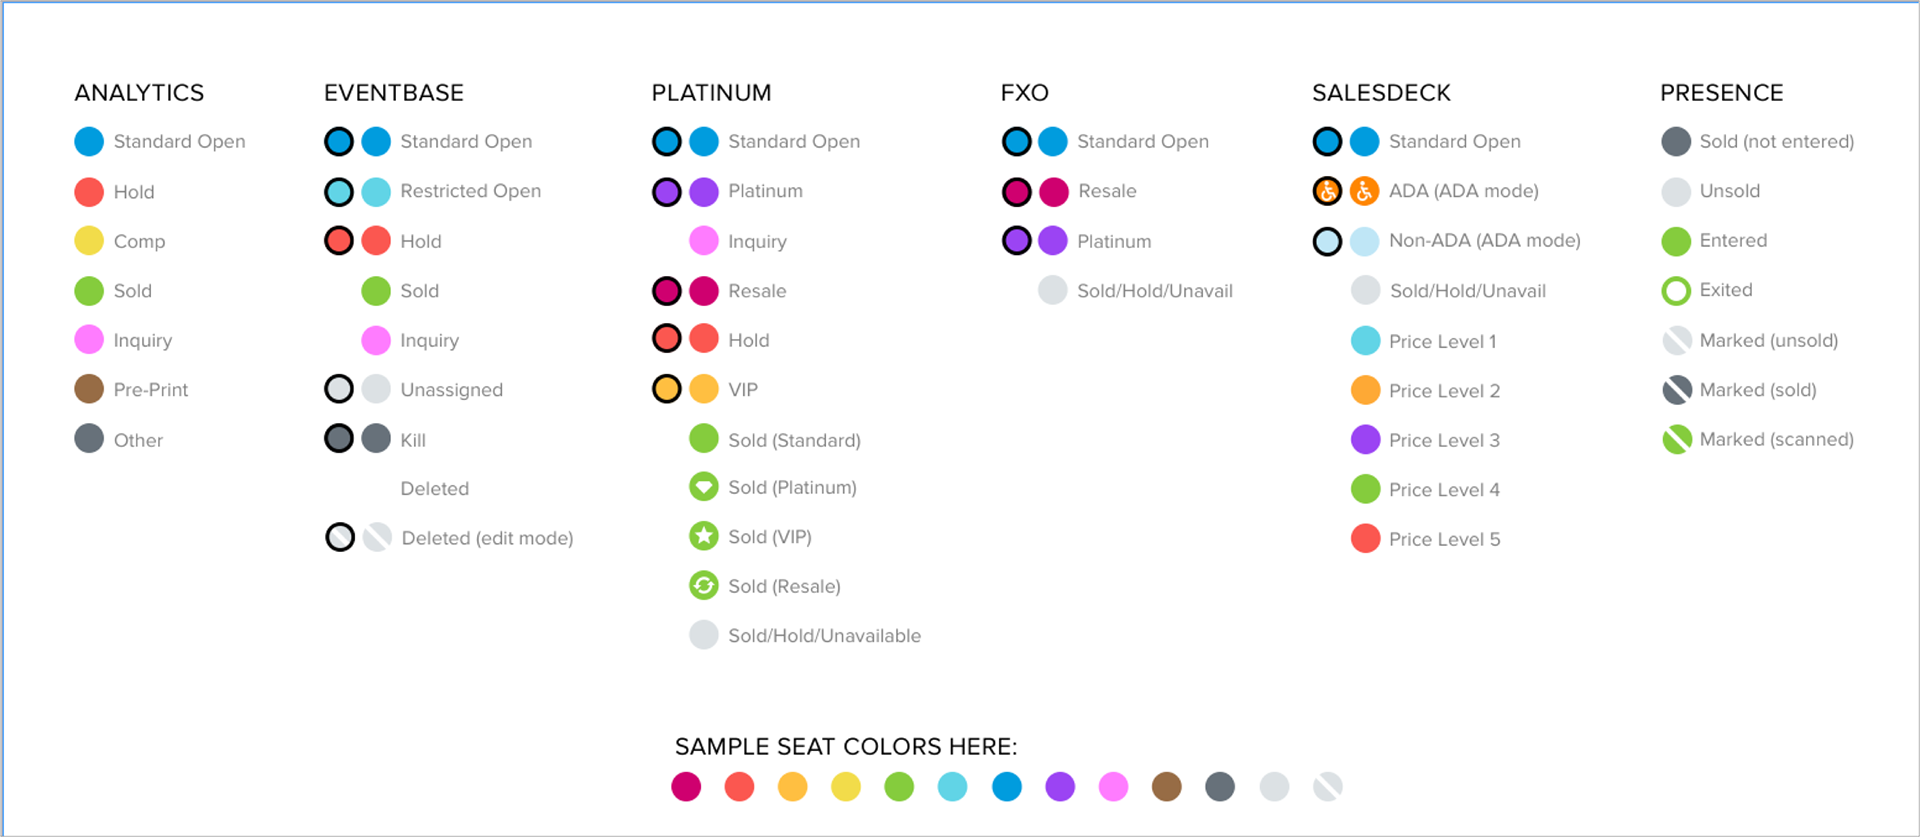The image size is (1920, 837).
Task: Click the 'Other' label in Analytics
Action: [138, 440]
